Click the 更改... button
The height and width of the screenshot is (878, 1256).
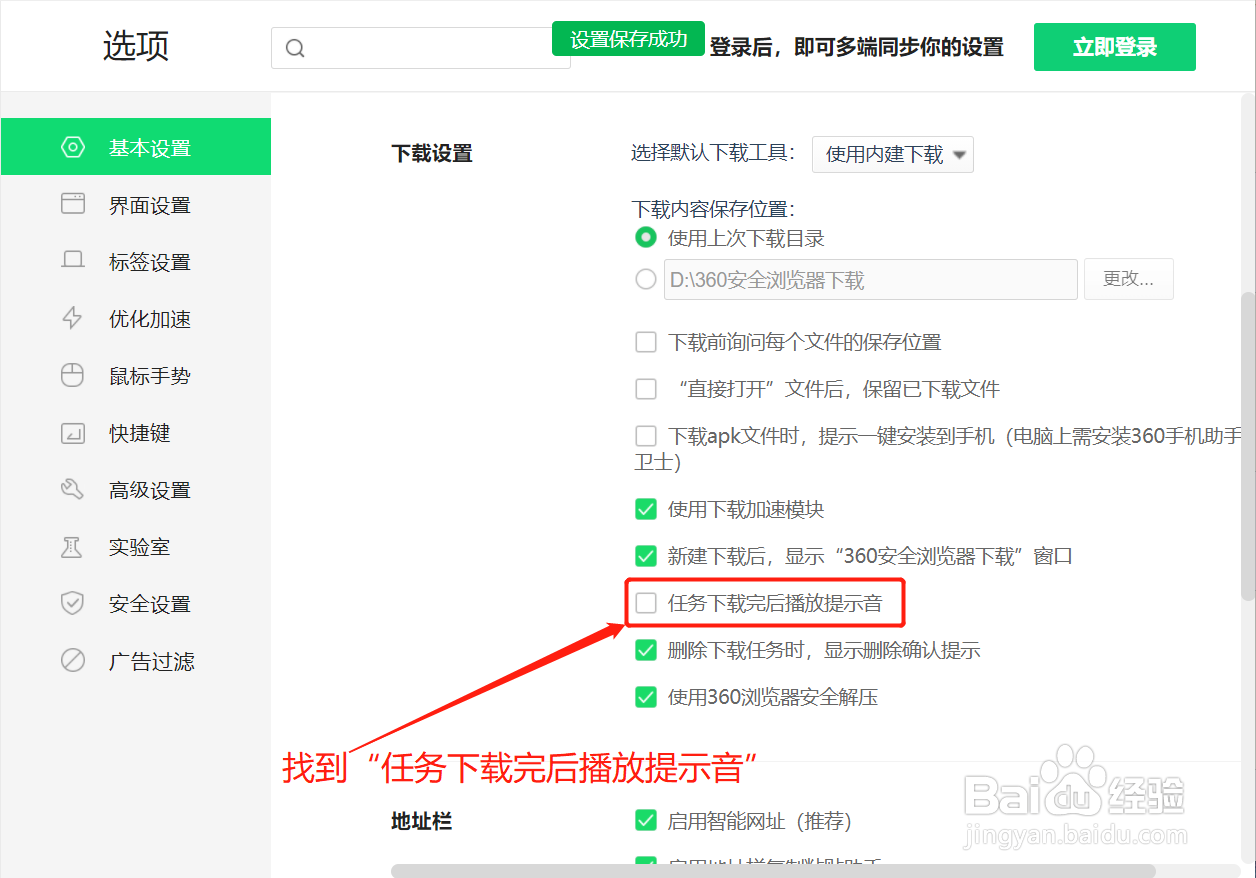(x=1129, y=279)
